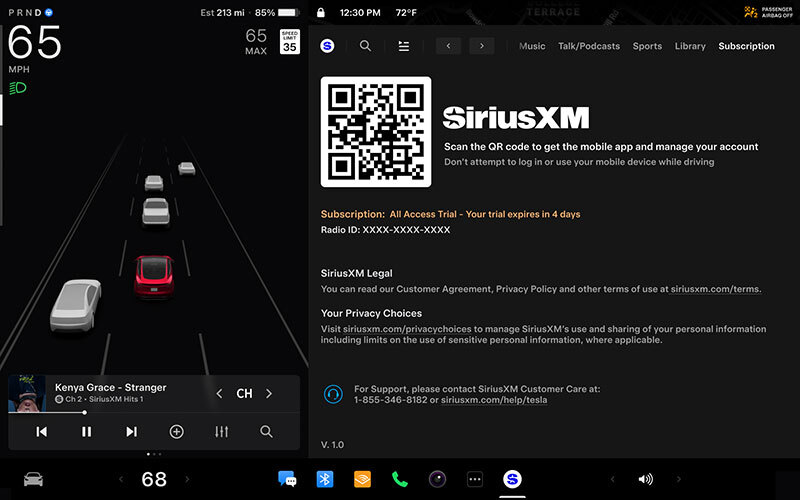Open the Phone app in the dock
This screenshot has width=800, height=500.
click(x=400, y=479)
